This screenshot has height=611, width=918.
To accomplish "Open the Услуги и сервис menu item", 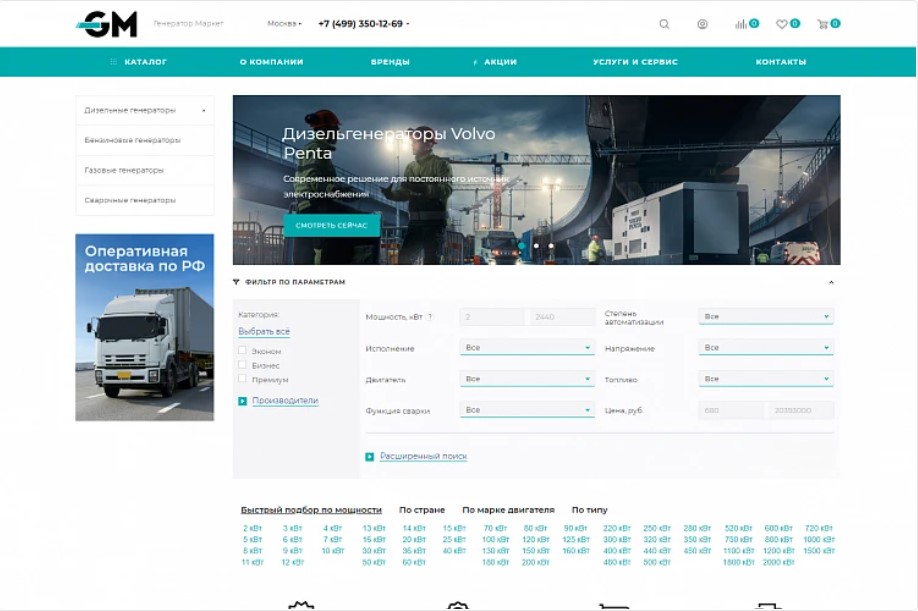I will 635,61.
